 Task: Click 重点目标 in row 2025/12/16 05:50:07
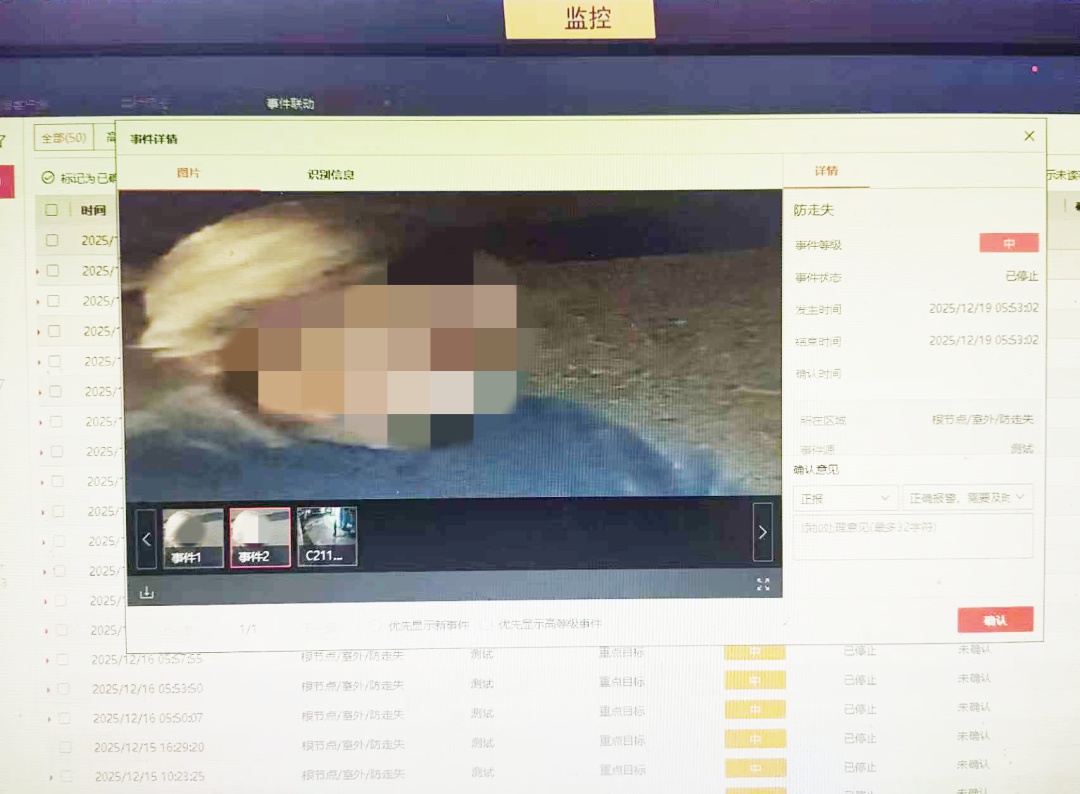coord(622,711)
